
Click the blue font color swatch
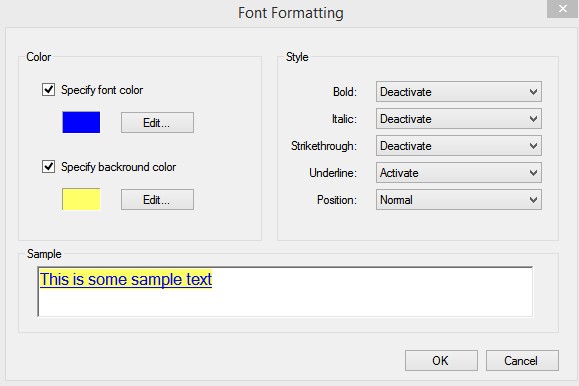(x=81, y=122)
